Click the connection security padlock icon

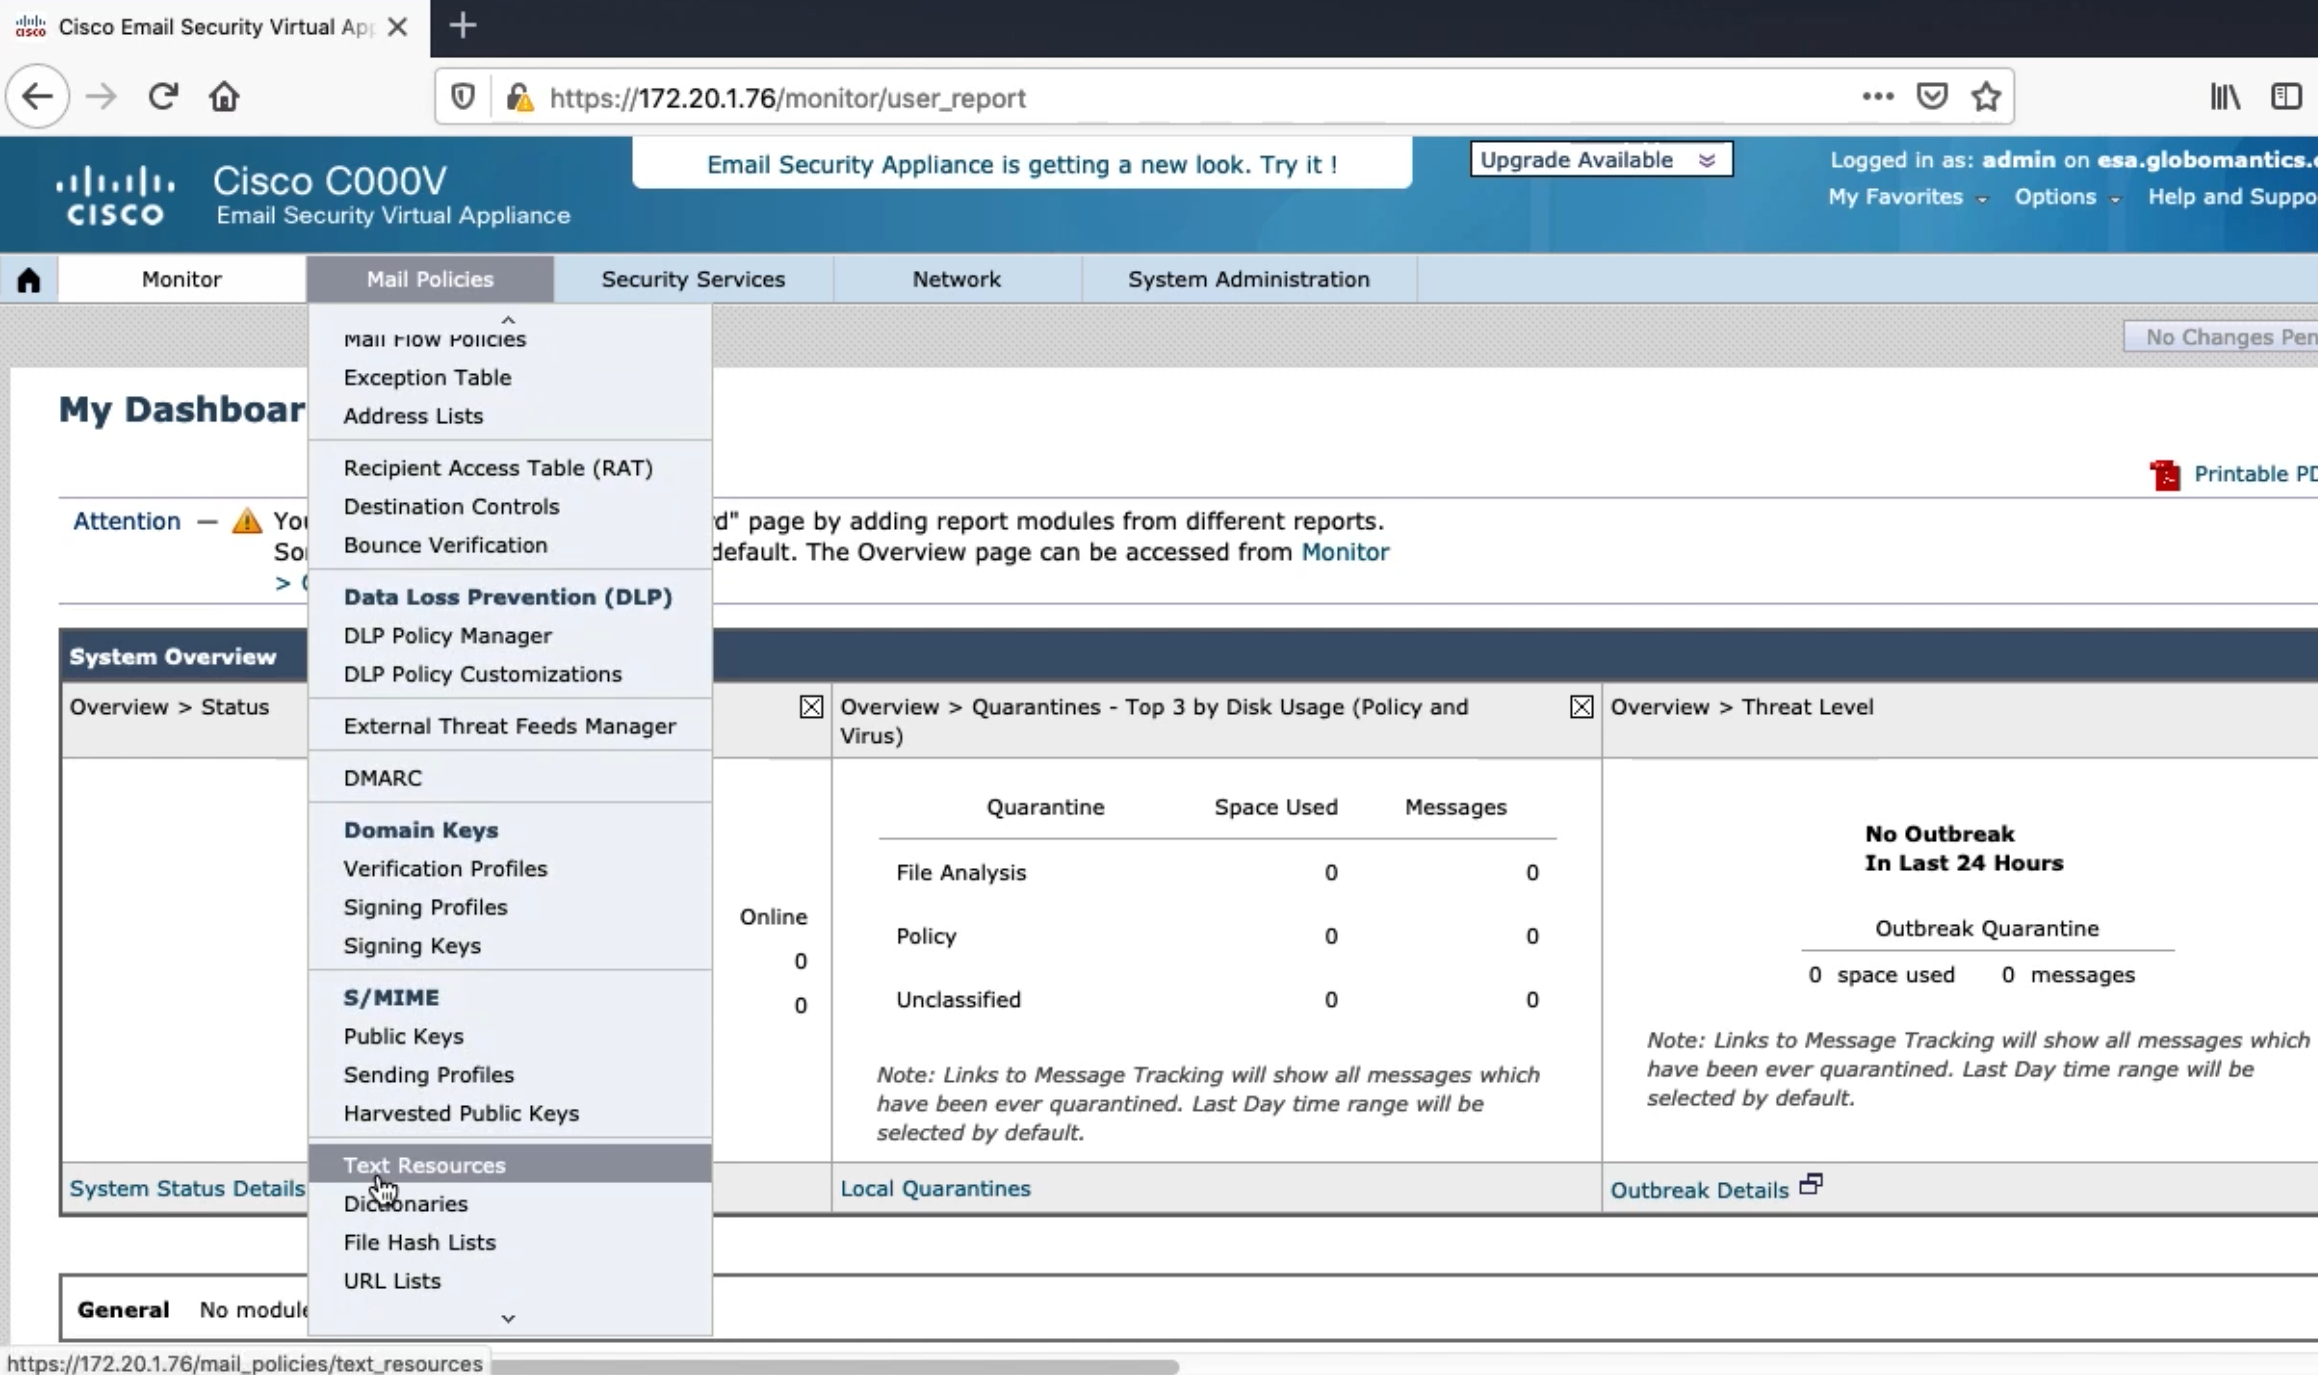pos(520,97)
